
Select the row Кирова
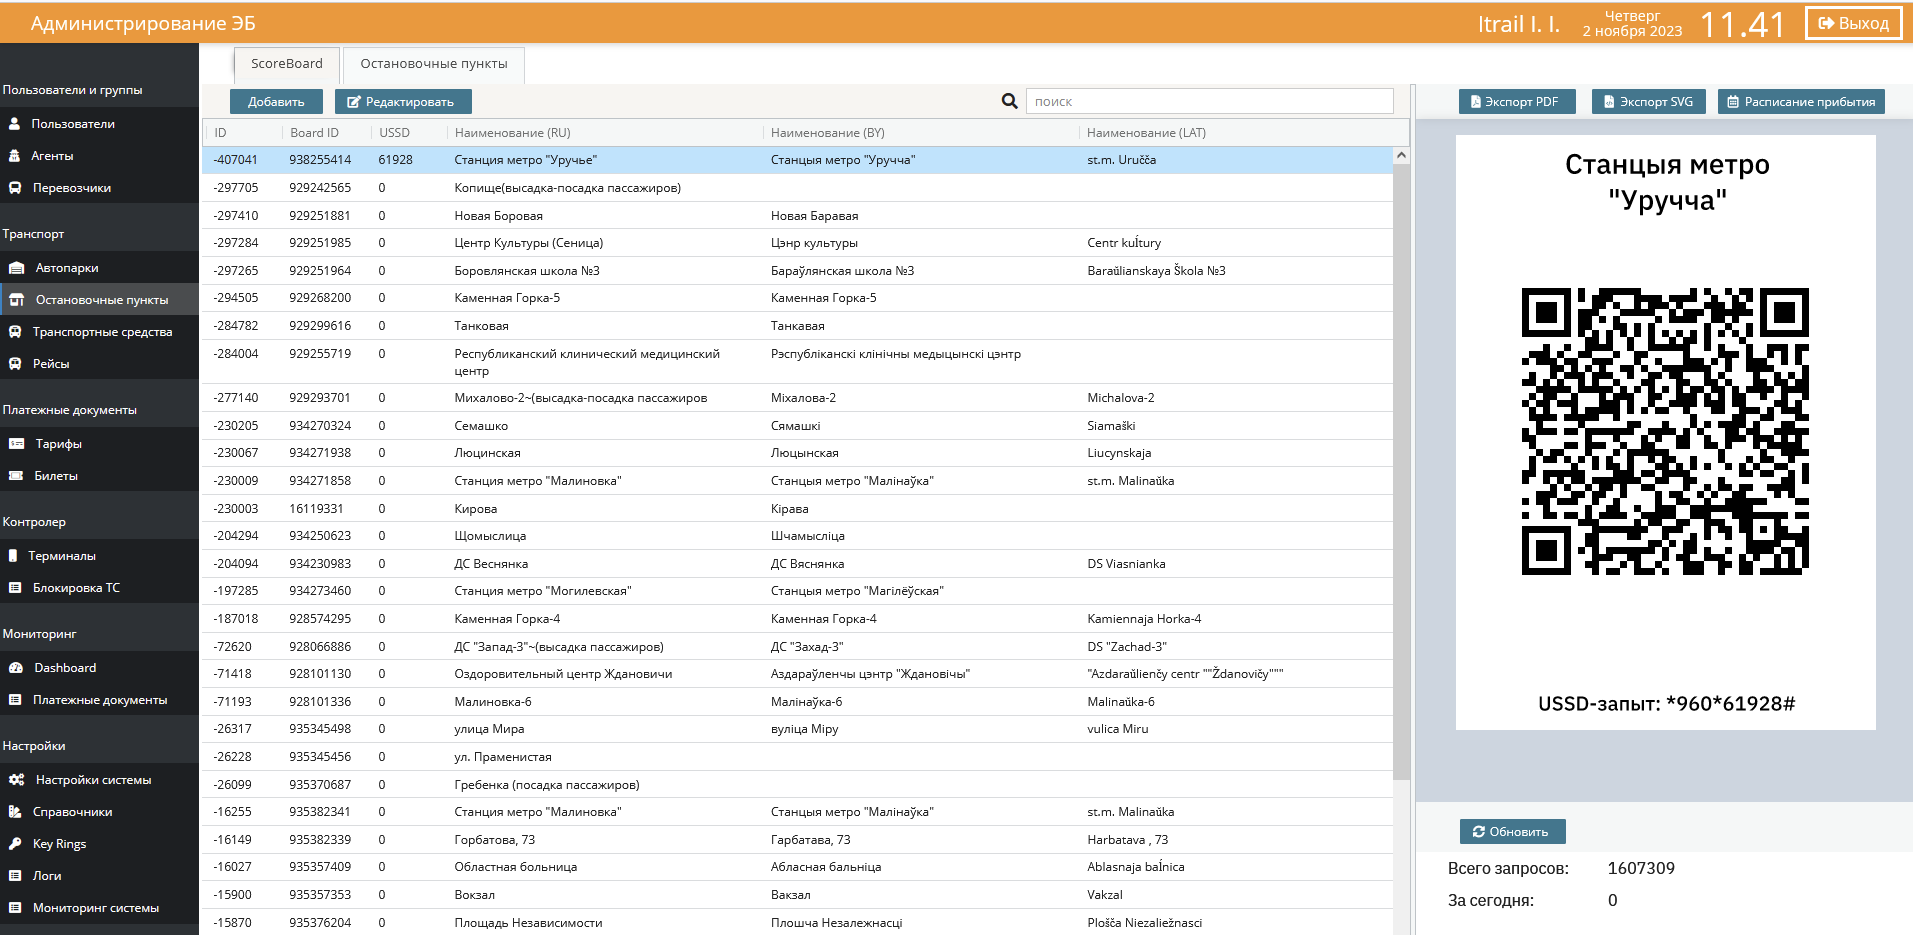click(798, 509)
